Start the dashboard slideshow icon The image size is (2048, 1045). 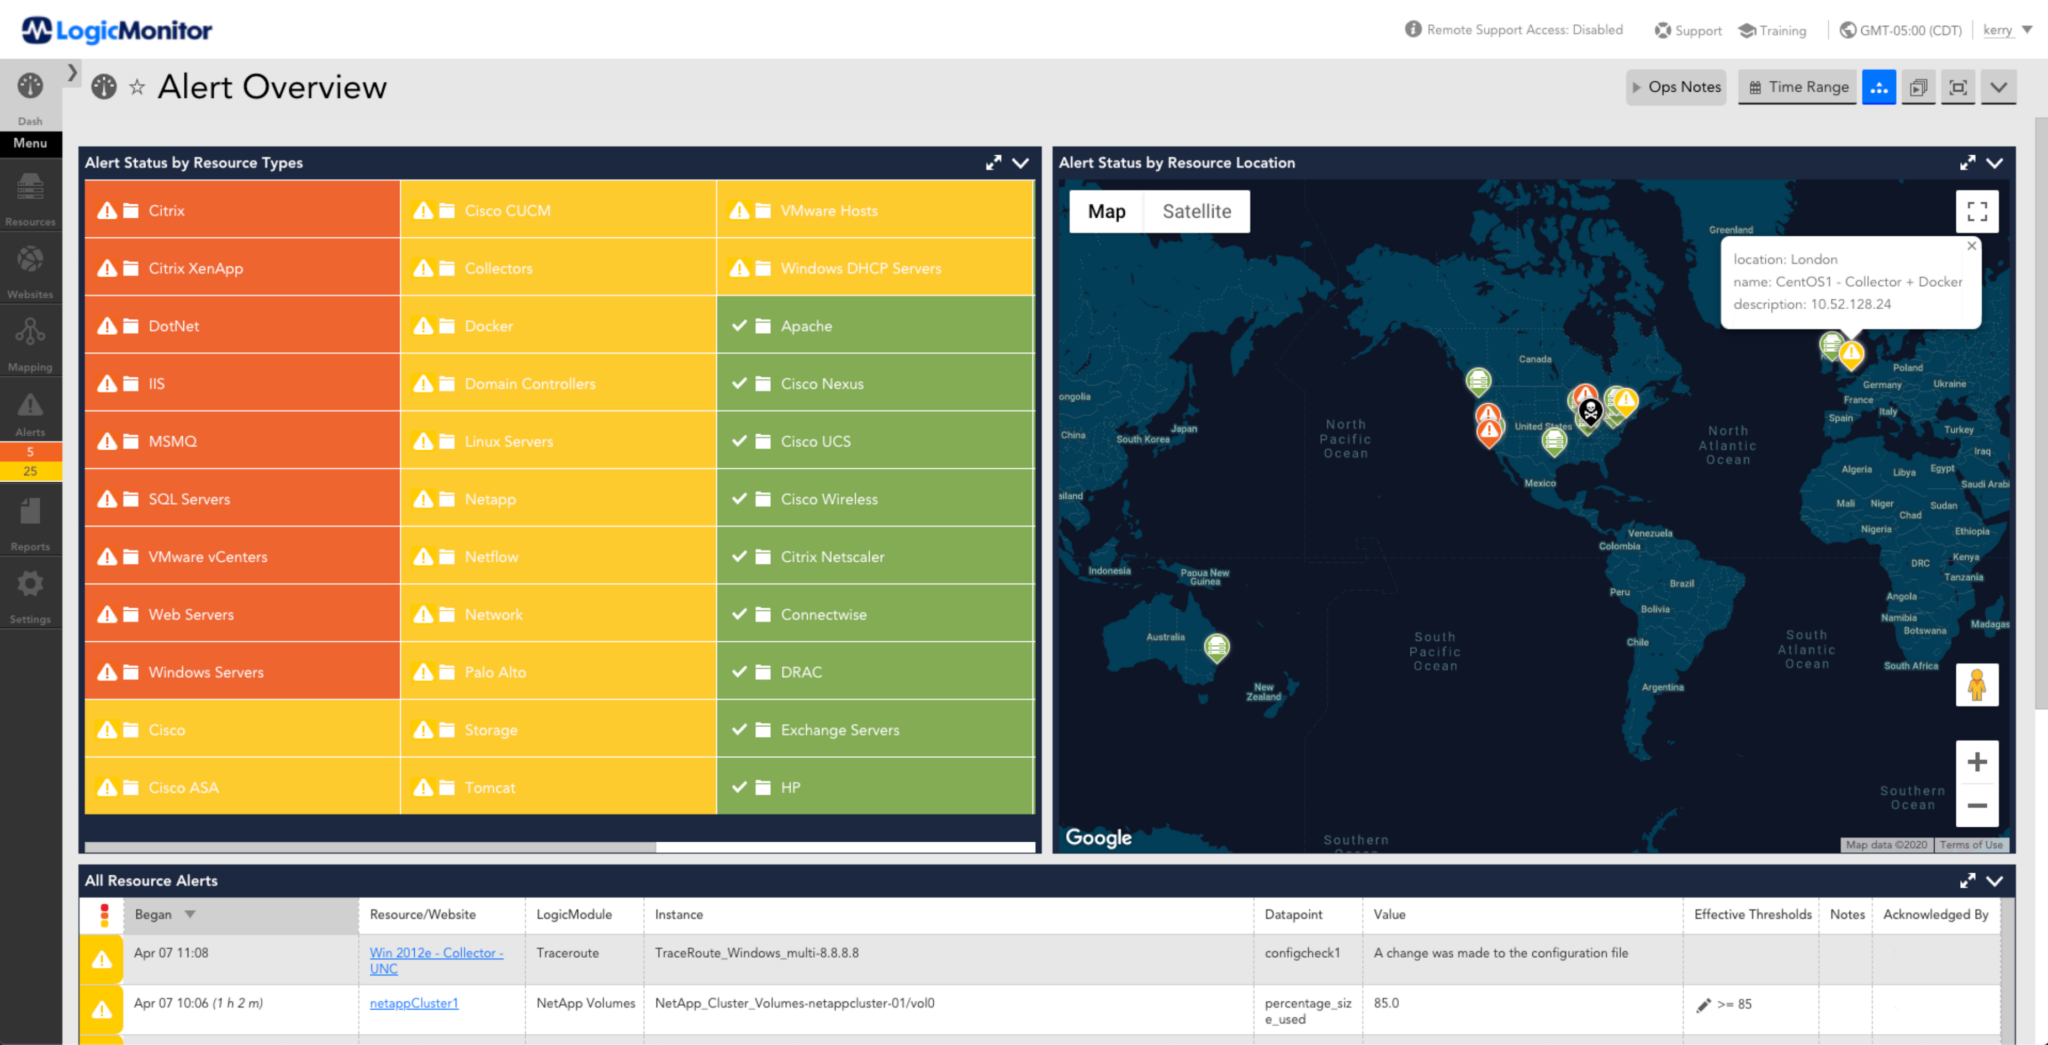click(1918, 87)
